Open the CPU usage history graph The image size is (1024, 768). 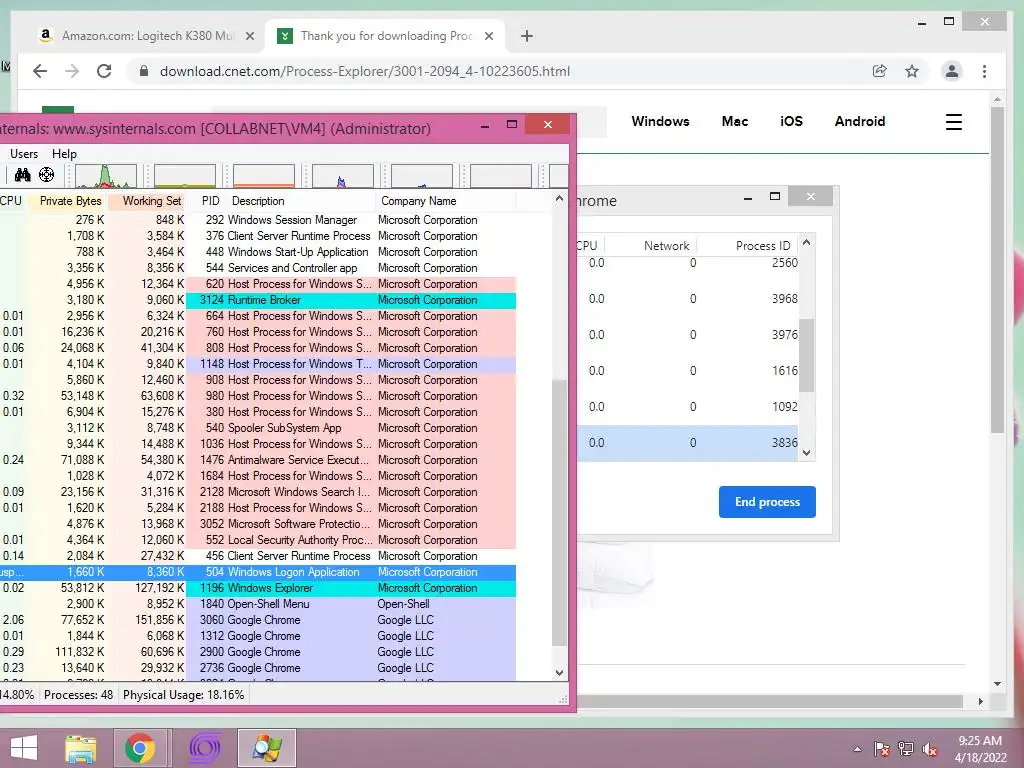106,176
